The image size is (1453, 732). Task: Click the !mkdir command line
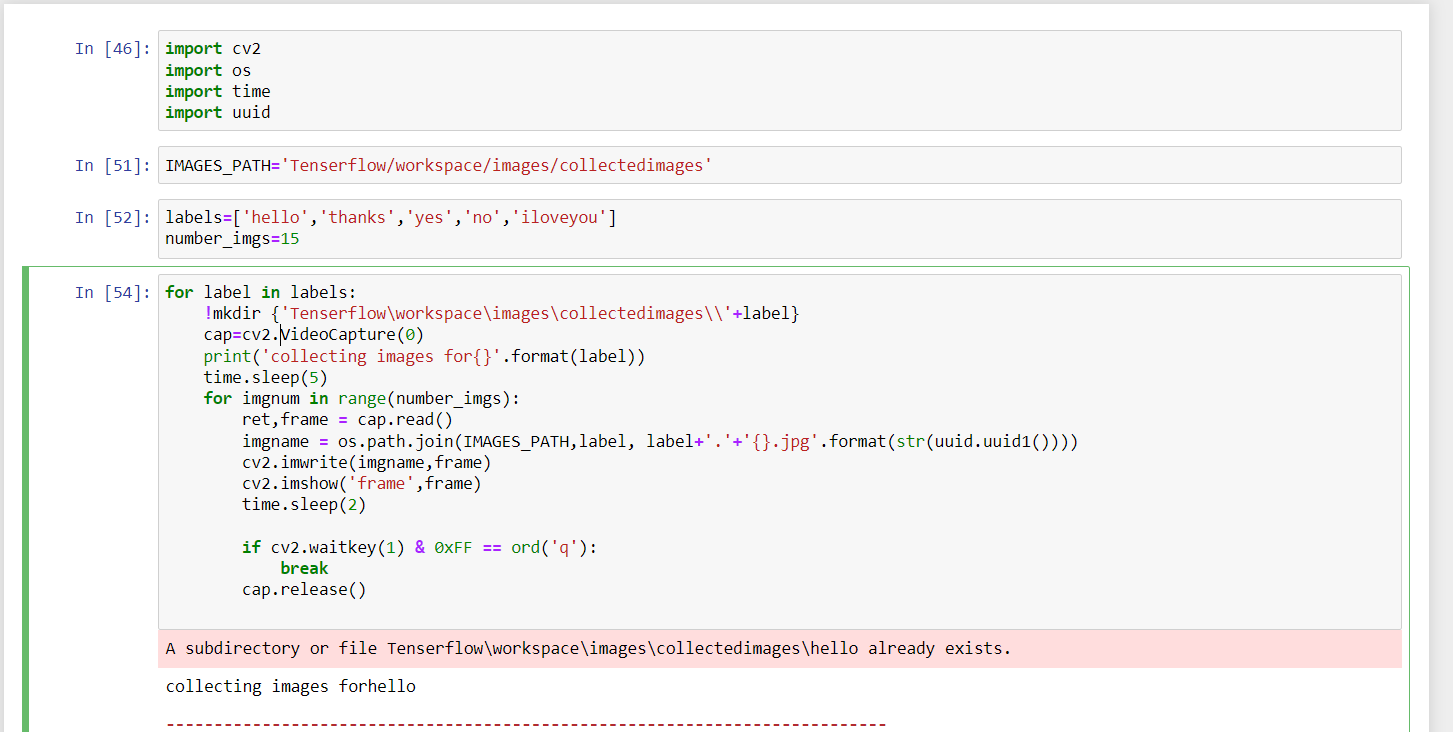[x=502, y=314]
